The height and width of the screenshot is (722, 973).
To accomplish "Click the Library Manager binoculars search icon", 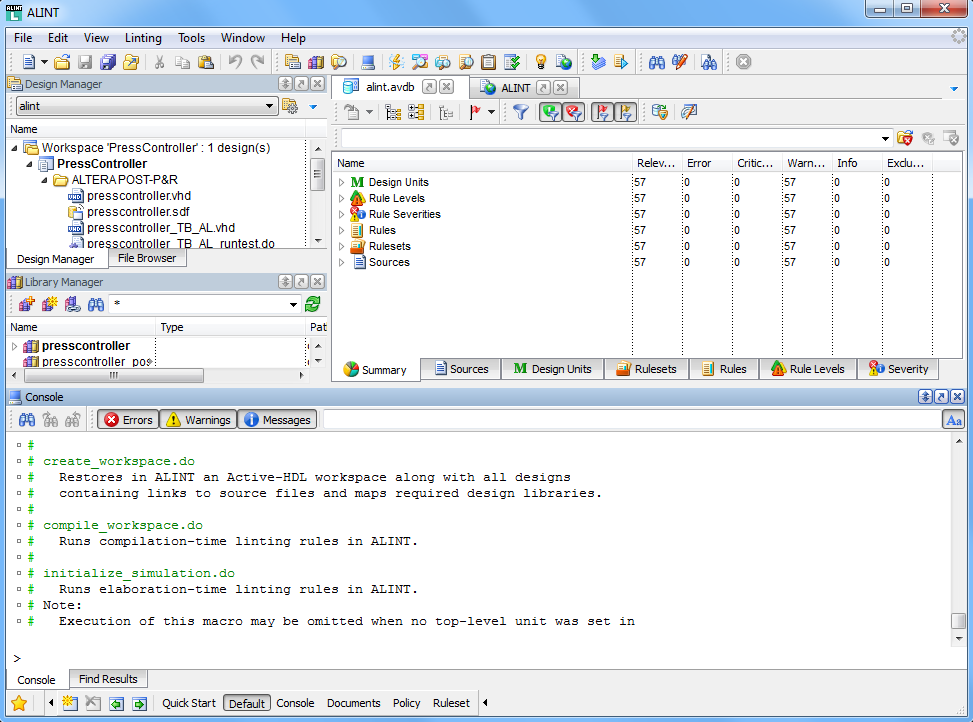I will [x=96, y=304].
